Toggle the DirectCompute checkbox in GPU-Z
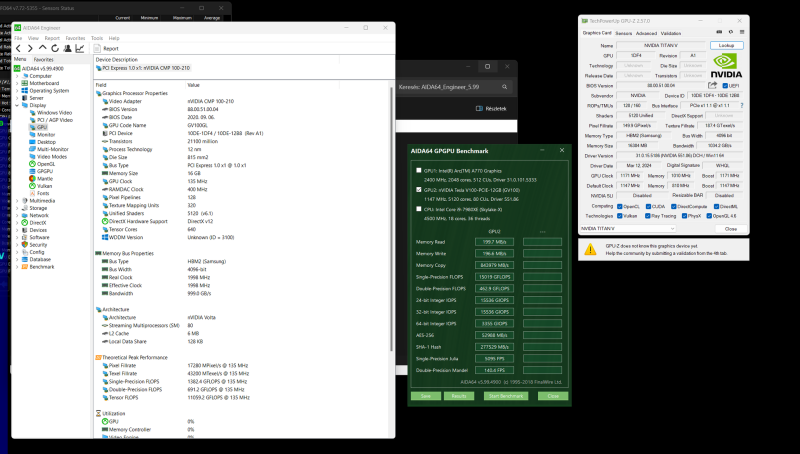 tap(673, 207)
